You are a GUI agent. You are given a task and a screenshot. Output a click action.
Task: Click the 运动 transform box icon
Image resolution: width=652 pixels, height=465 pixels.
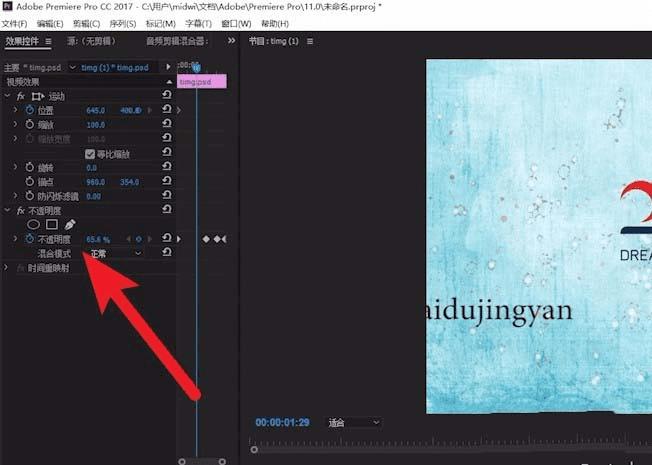38,96
